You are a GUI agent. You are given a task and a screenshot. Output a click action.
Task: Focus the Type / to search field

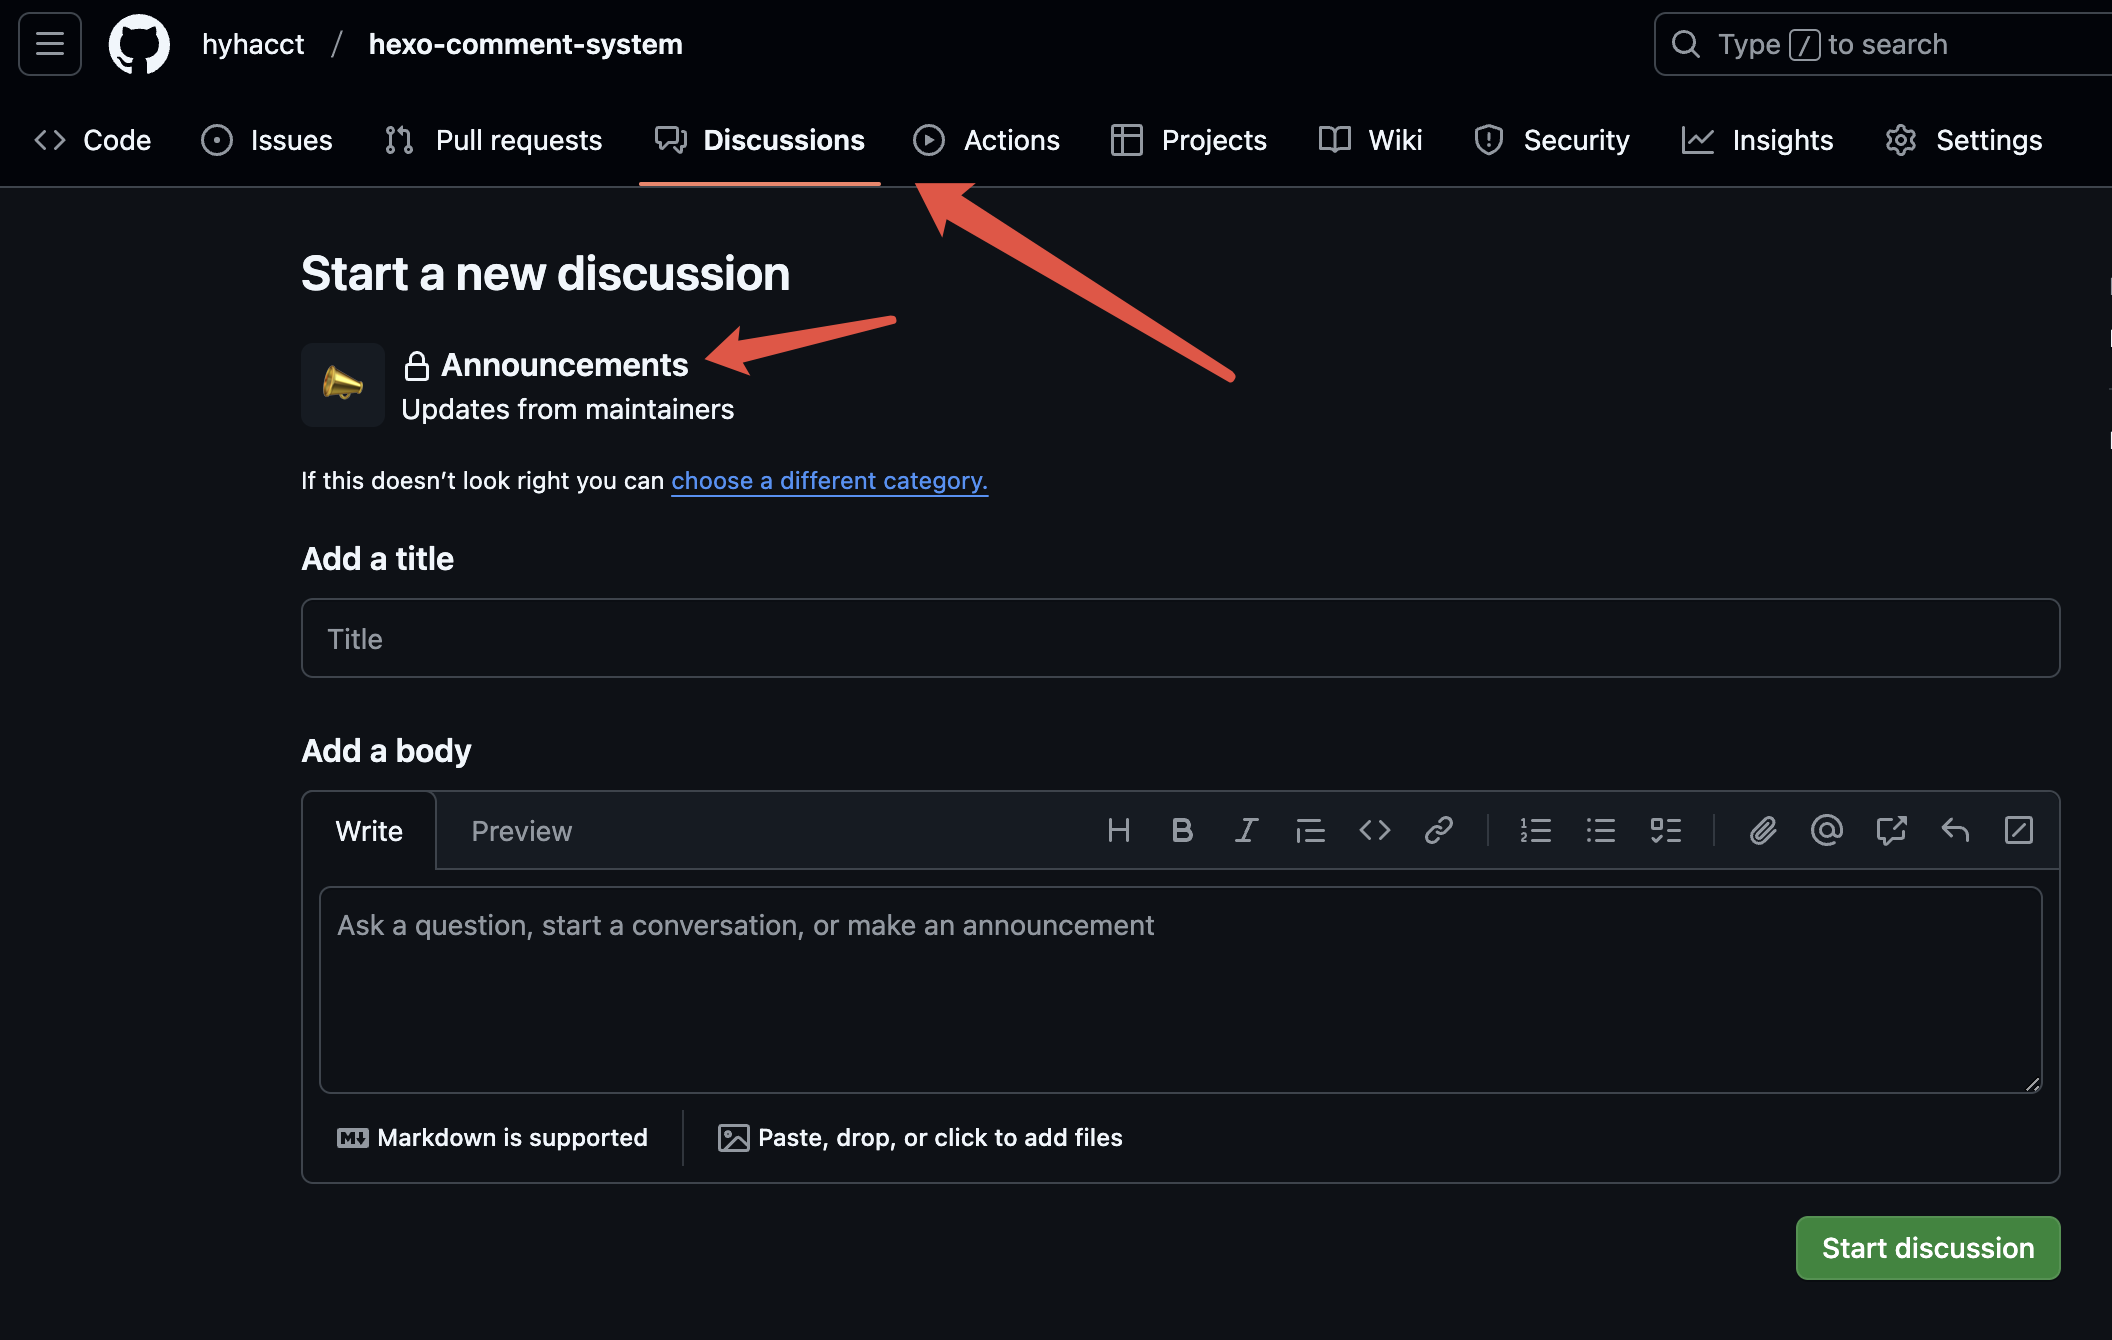tap(1882, 44)
